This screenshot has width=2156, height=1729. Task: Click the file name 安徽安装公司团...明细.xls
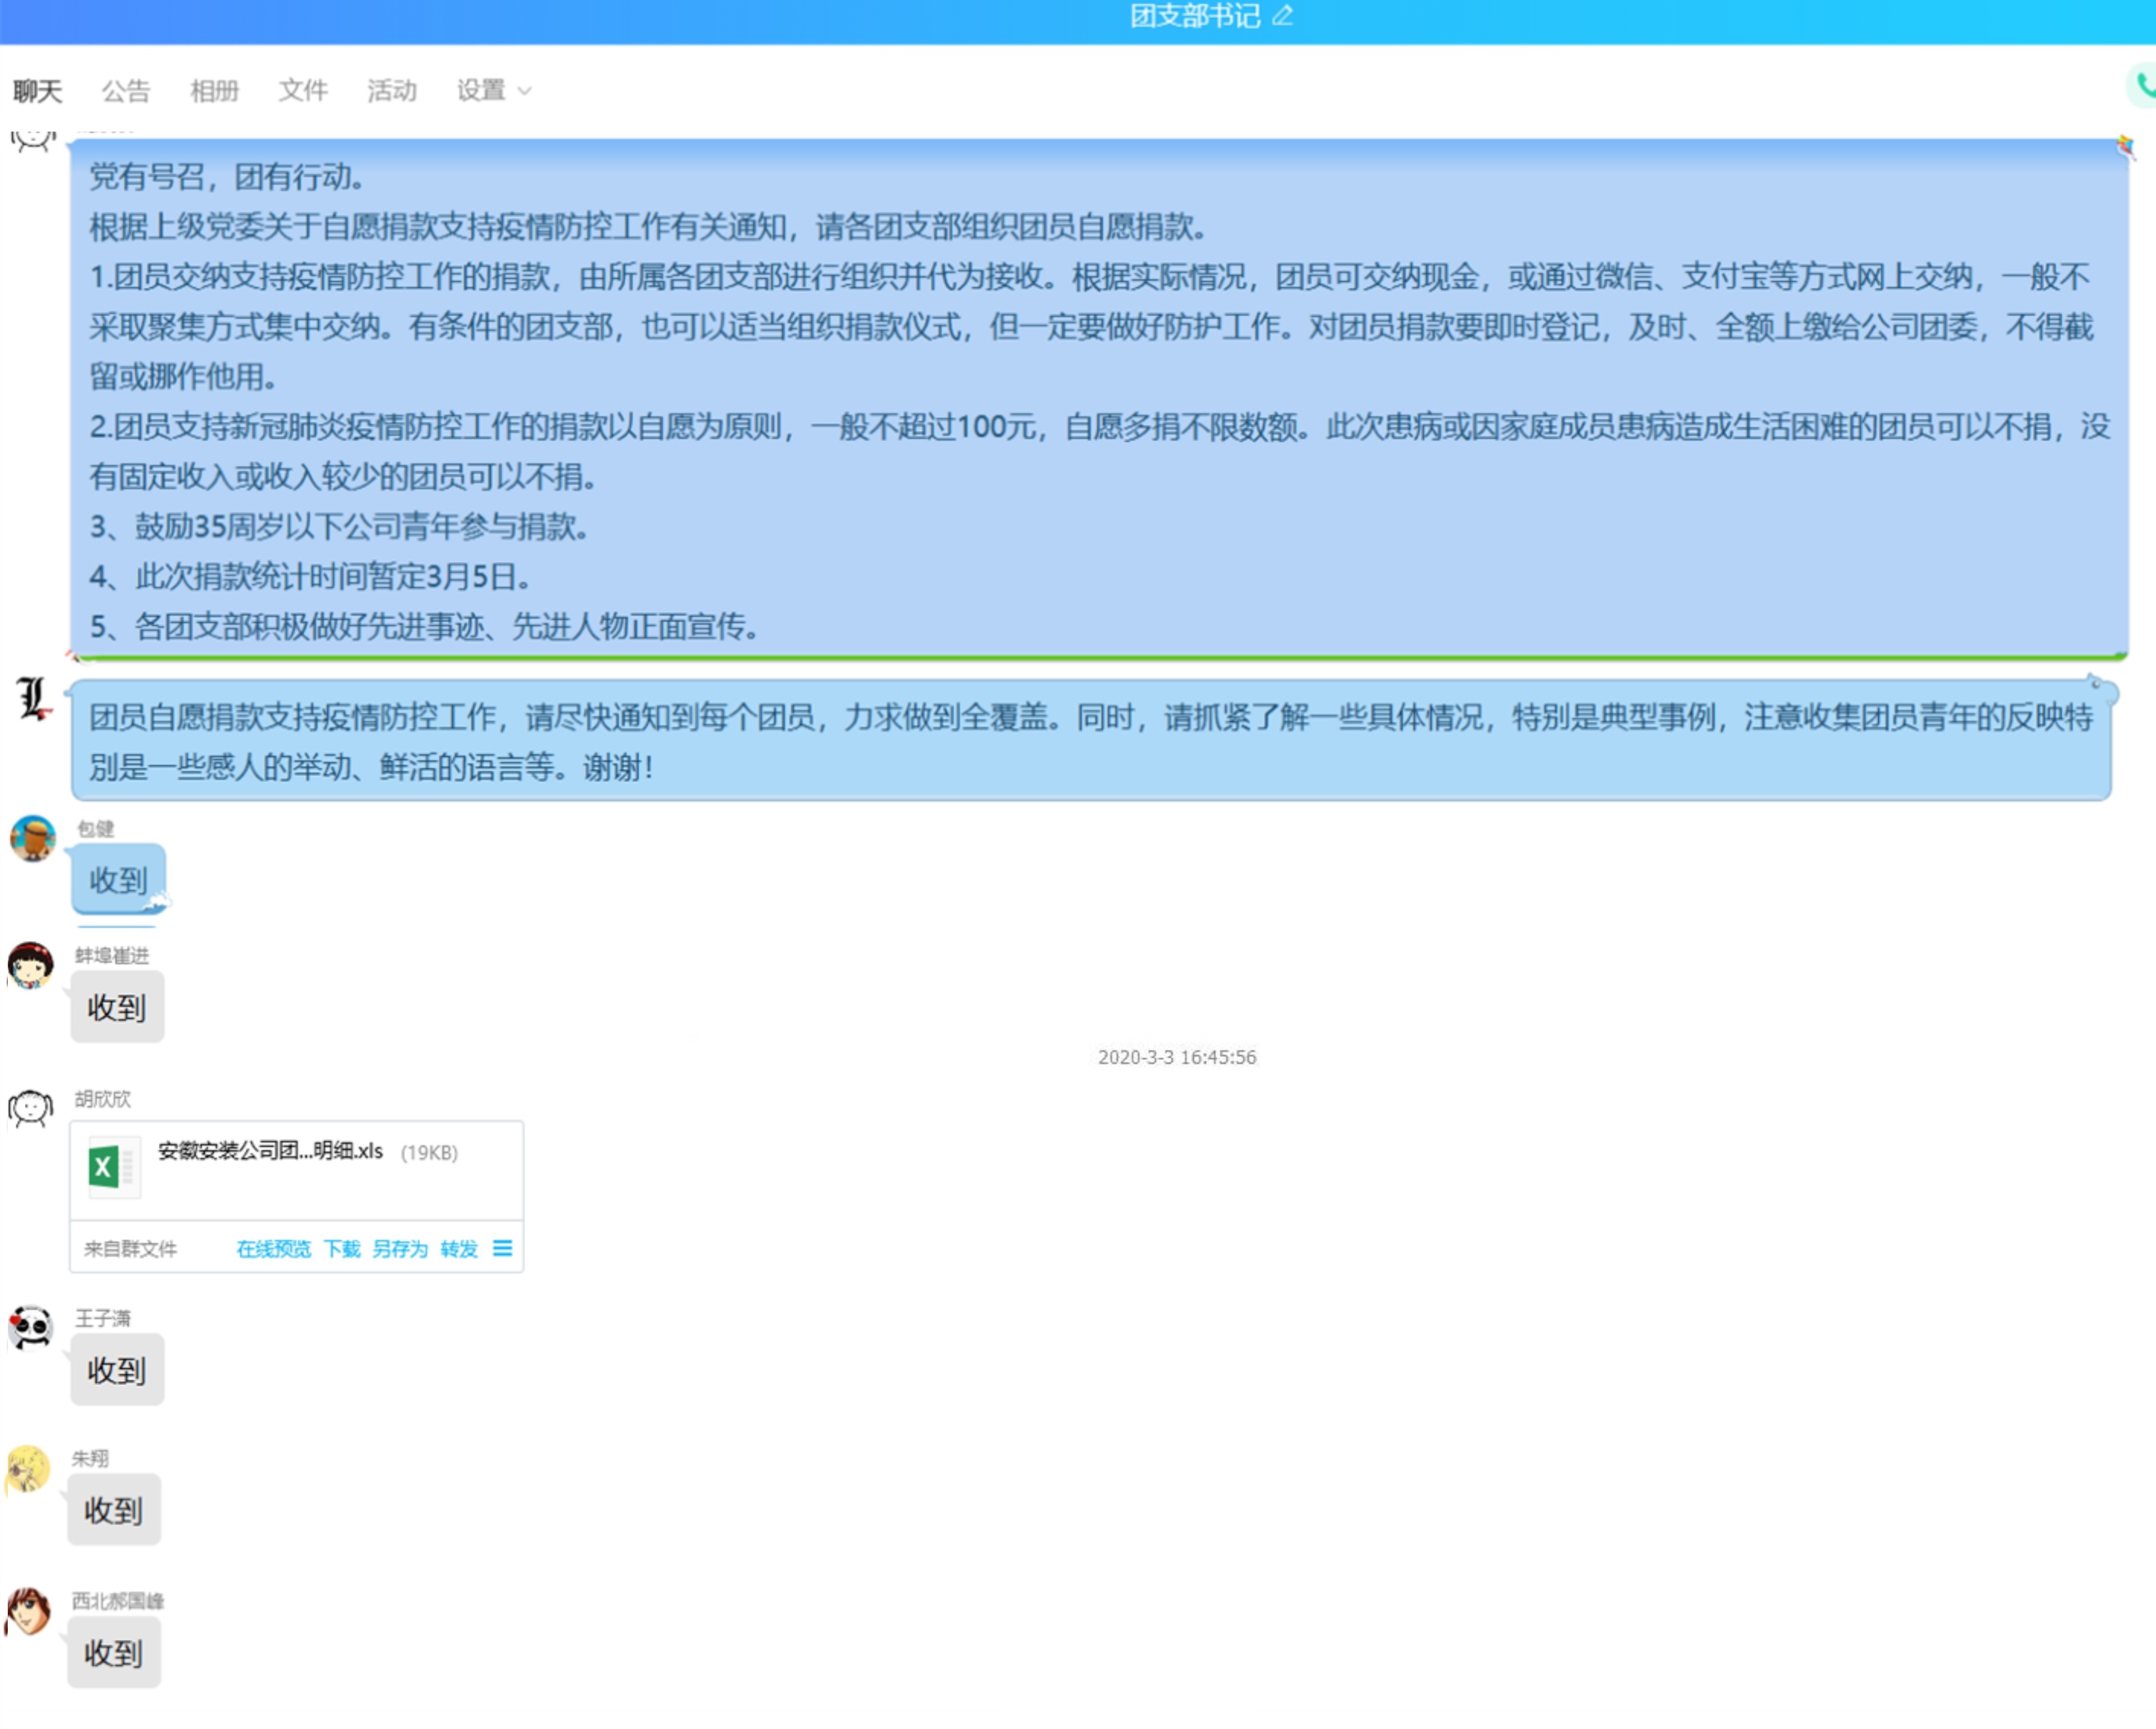(x=270, y=1151)
